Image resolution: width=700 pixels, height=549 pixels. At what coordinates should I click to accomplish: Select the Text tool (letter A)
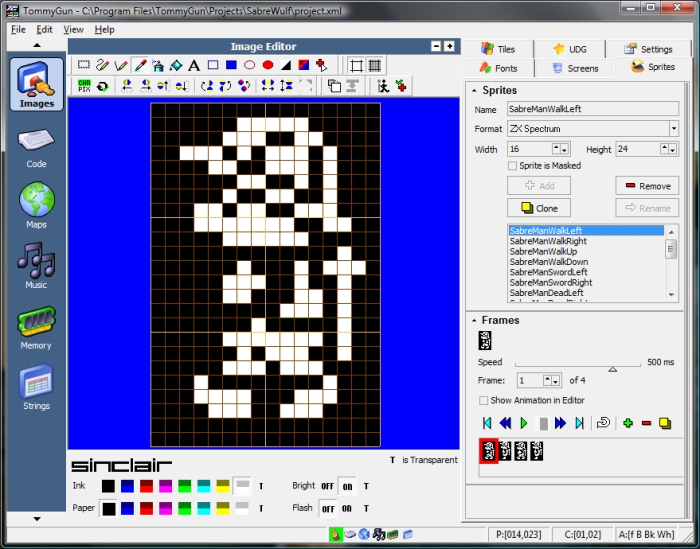[194, 65]
